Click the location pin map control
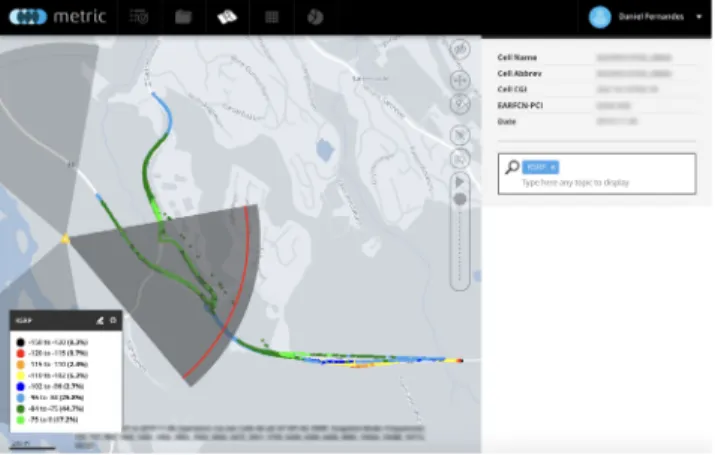715x455 pixels. (460, 104)
